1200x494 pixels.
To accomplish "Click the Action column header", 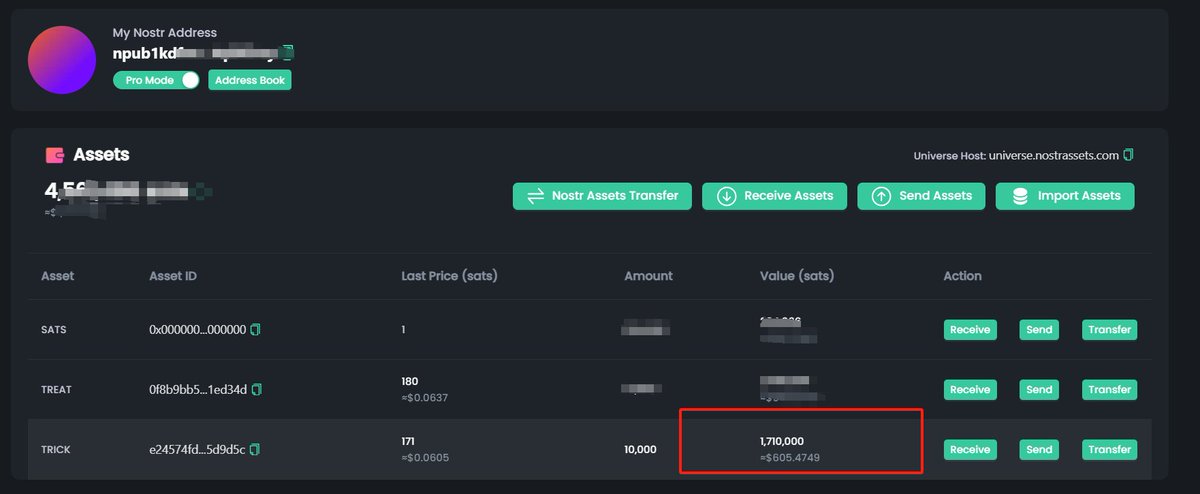I will [x=962, y=275].
